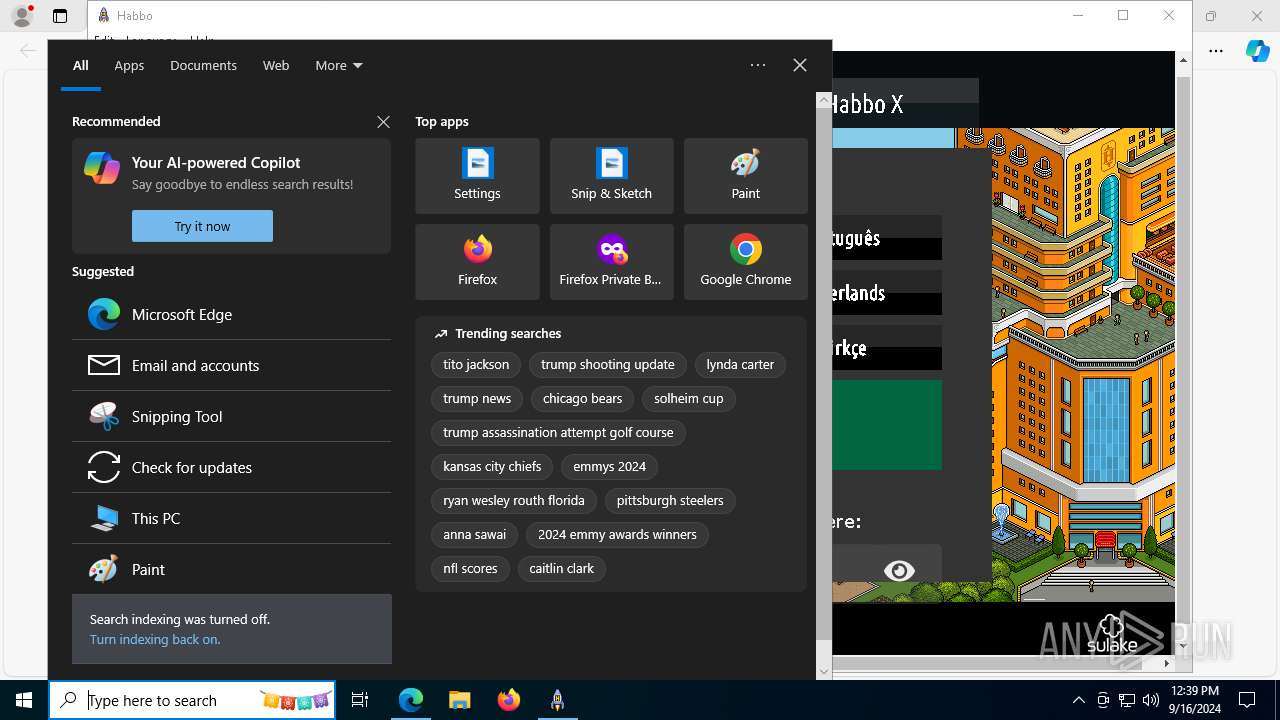Open Microsoft Edge suggested result
Viewport: 1280px width, 720px height.
231,314
